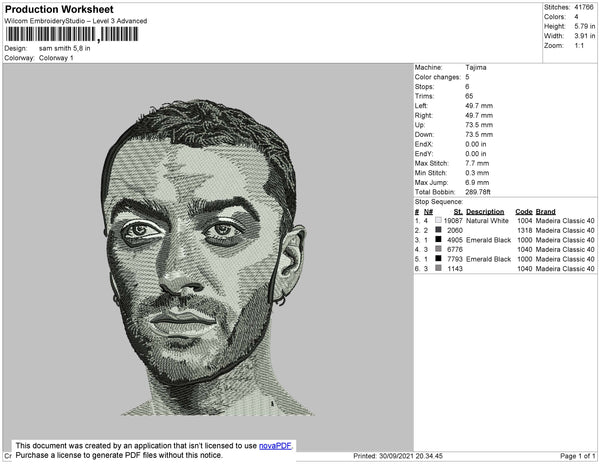This screenshot has width=600, height=464.
Task: Click the Min Stitch value 0.3 mm
Action: coord(477,173)
